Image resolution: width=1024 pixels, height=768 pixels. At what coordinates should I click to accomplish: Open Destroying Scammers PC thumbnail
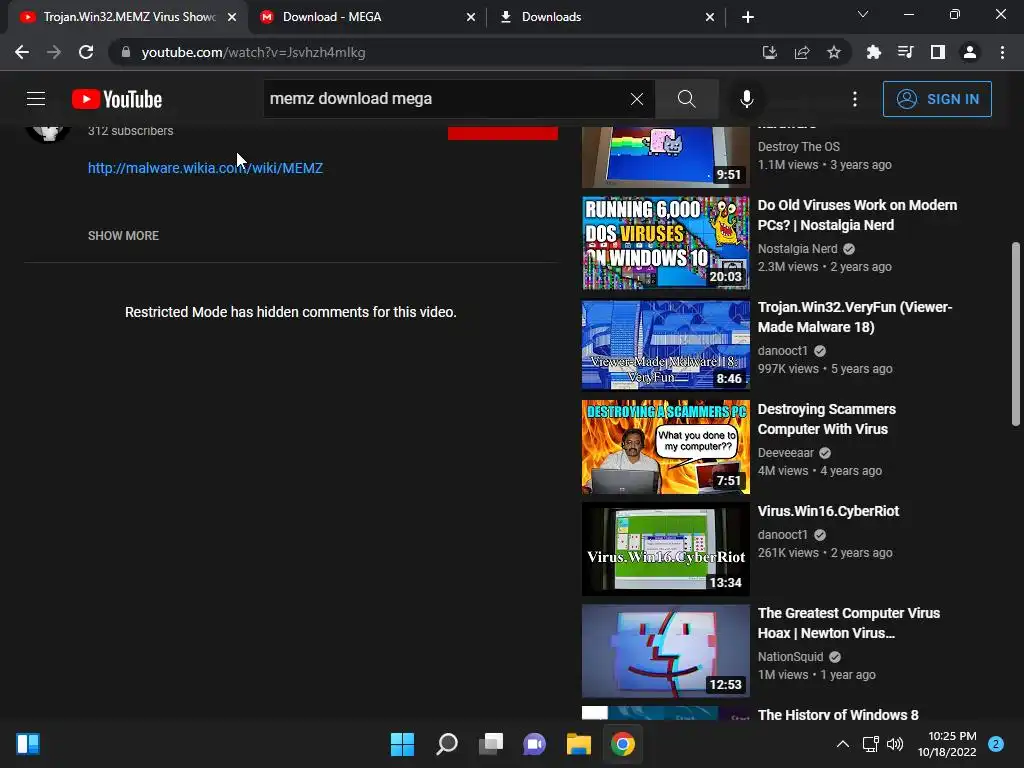tap(665, 447)
